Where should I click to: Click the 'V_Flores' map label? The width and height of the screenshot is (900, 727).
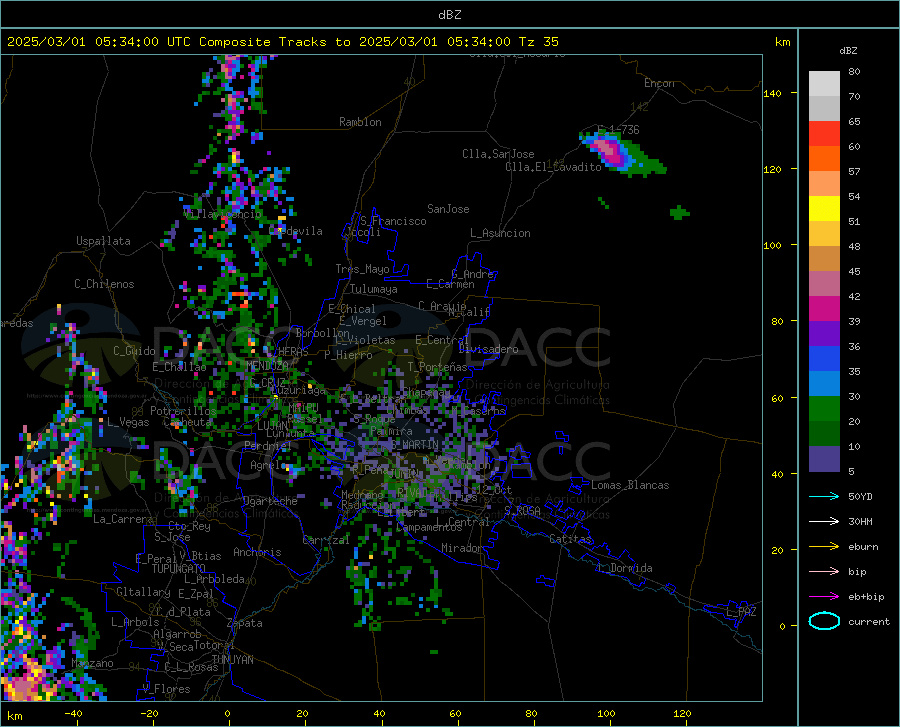tap(166, 689)
